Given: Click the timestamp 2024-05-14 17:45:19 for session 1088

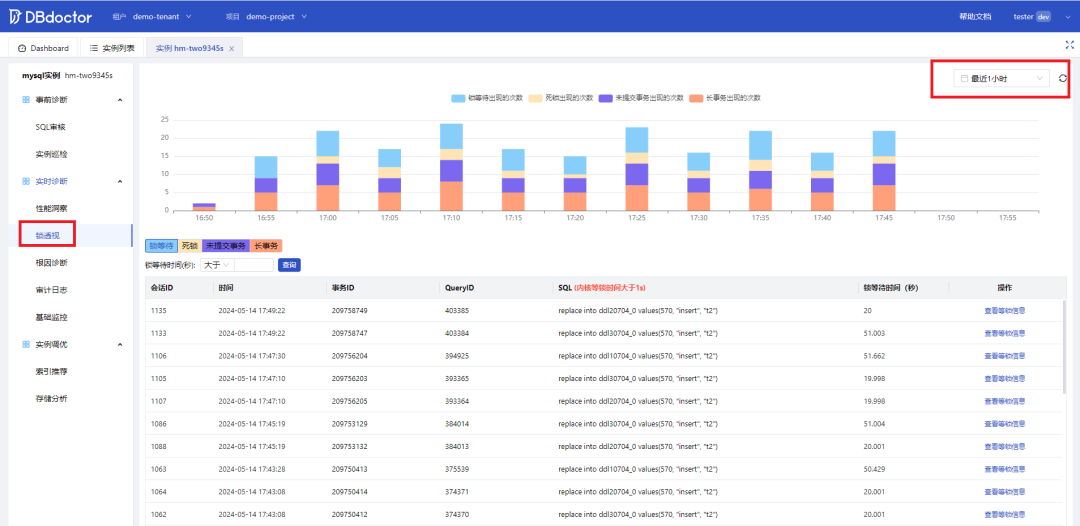Looking at the screenshot, I should (251, 446).
